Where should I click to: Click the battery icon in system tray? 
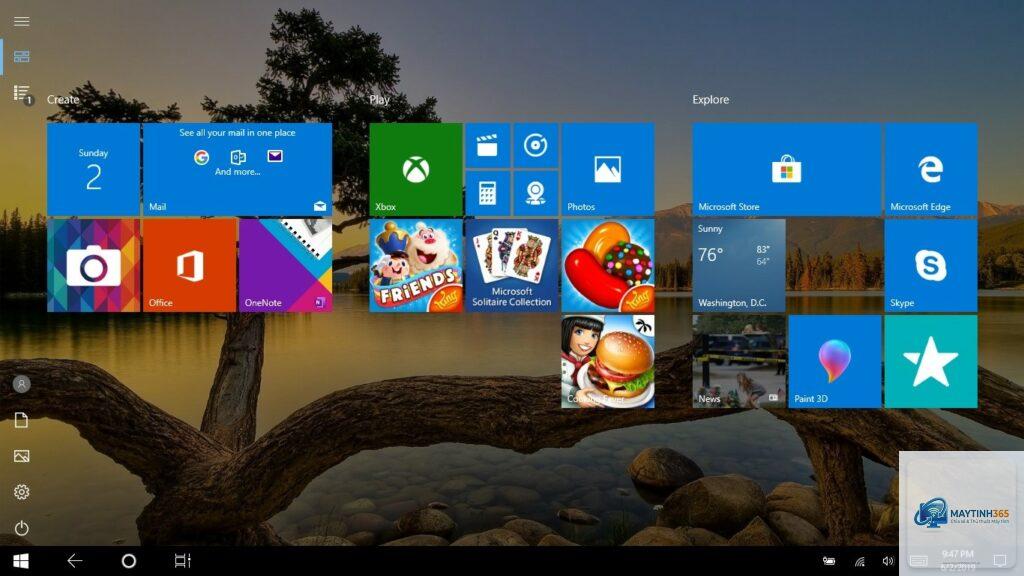coord(829,561)
